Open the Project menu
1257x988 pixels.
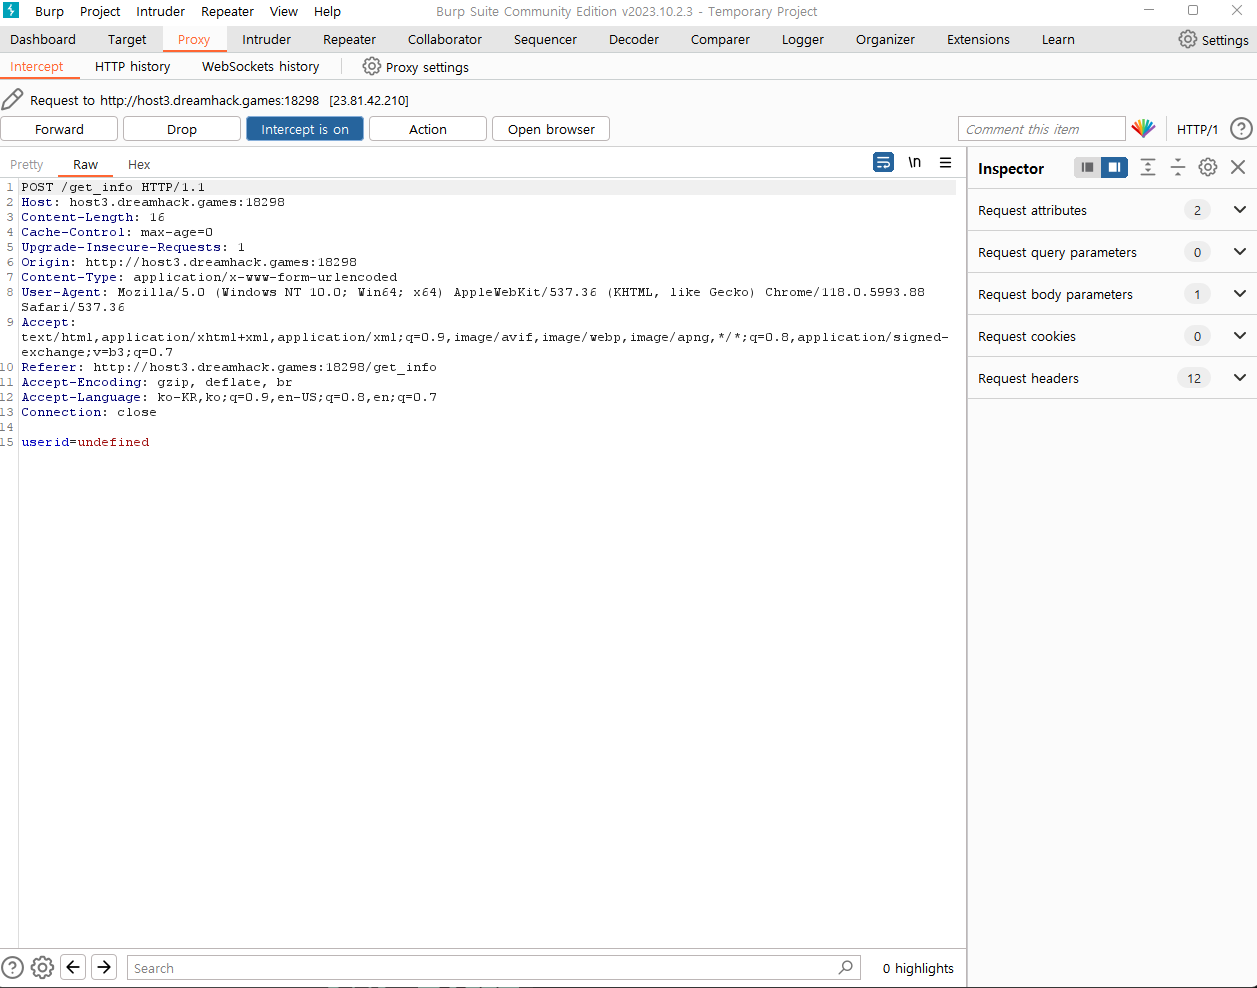(x=100, y=11)
